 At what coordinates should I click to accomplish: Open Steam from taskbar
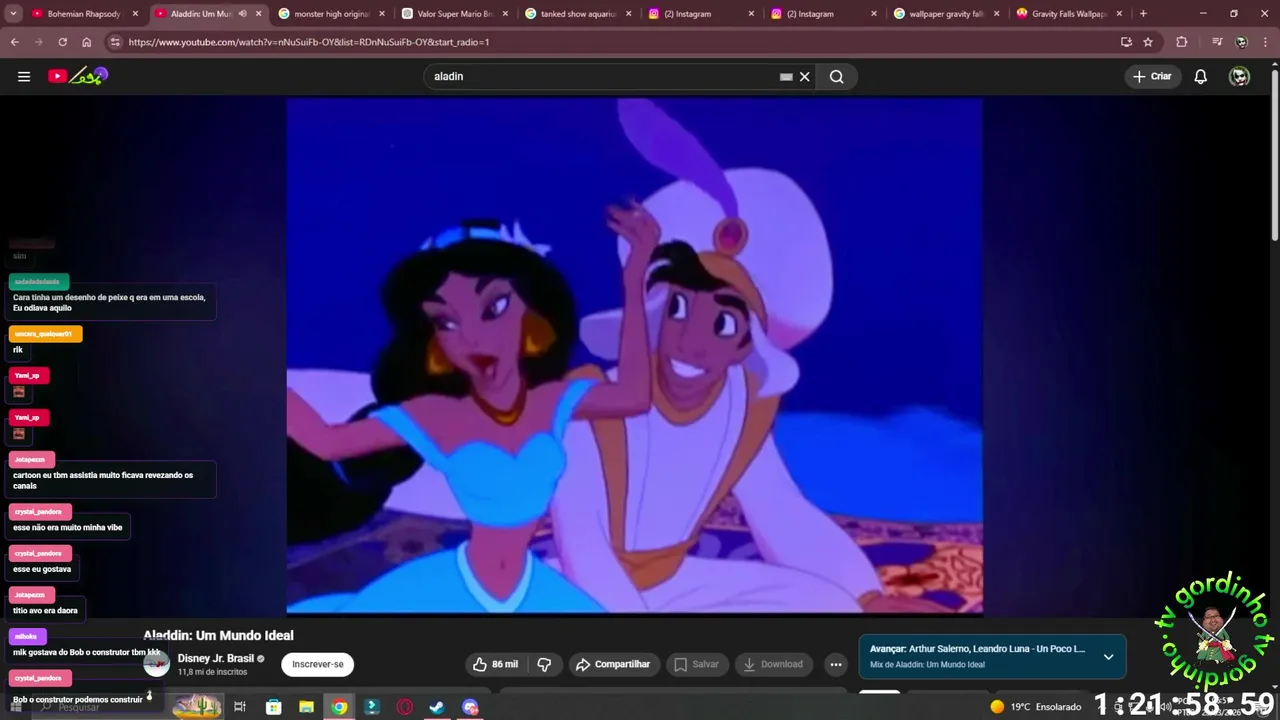437,707
